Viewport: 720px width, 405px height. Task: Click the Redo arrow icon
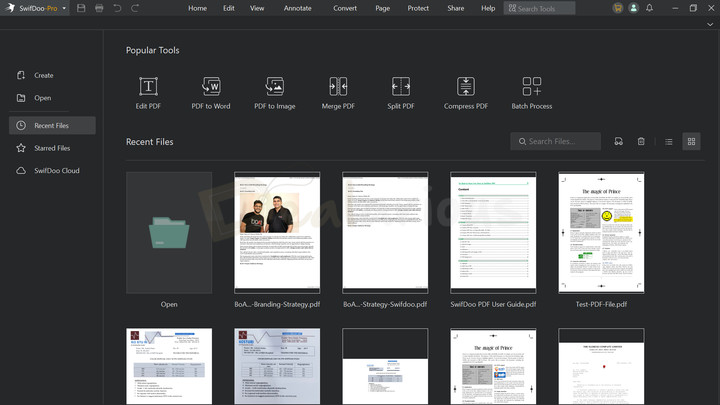coord(135,8)
